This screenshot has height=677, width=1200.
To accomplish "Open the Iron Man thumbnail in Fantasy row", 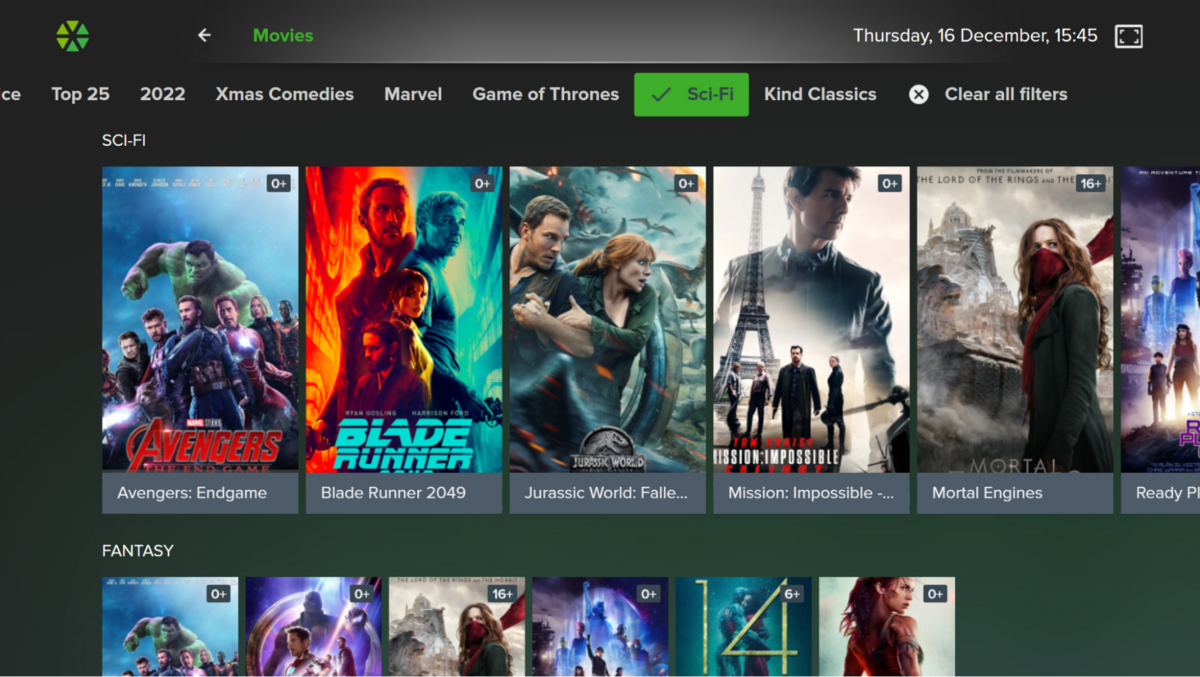I will point(314,627).
